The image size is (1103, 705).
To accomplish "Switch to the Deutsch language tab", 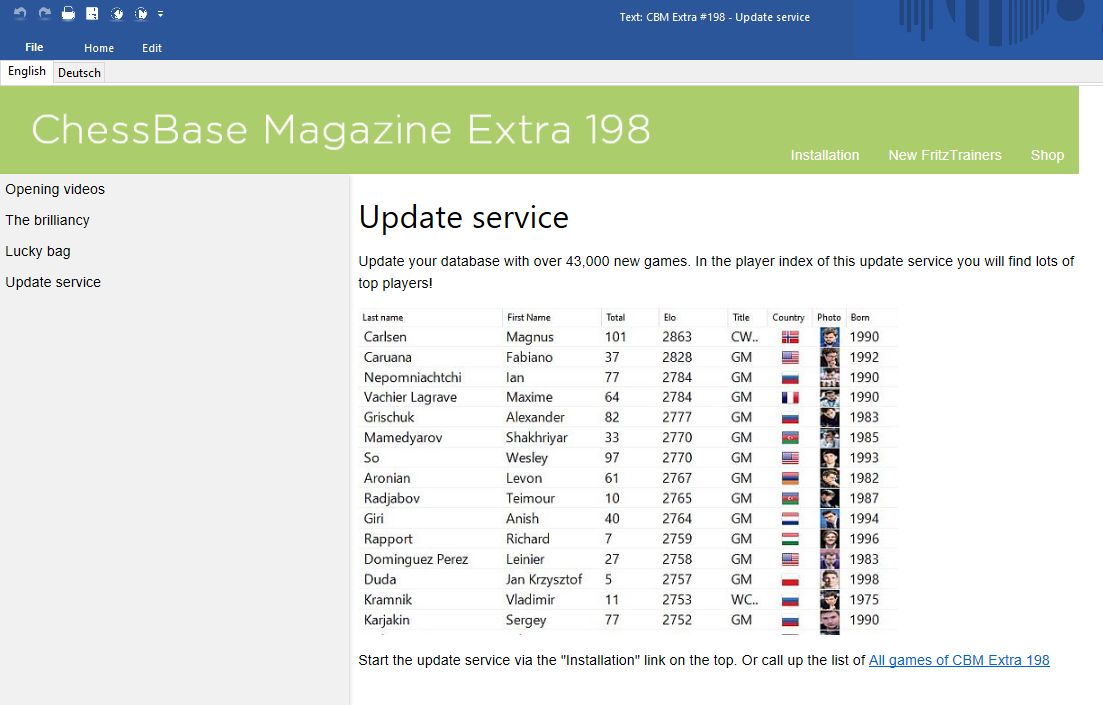I will point(79,72).
